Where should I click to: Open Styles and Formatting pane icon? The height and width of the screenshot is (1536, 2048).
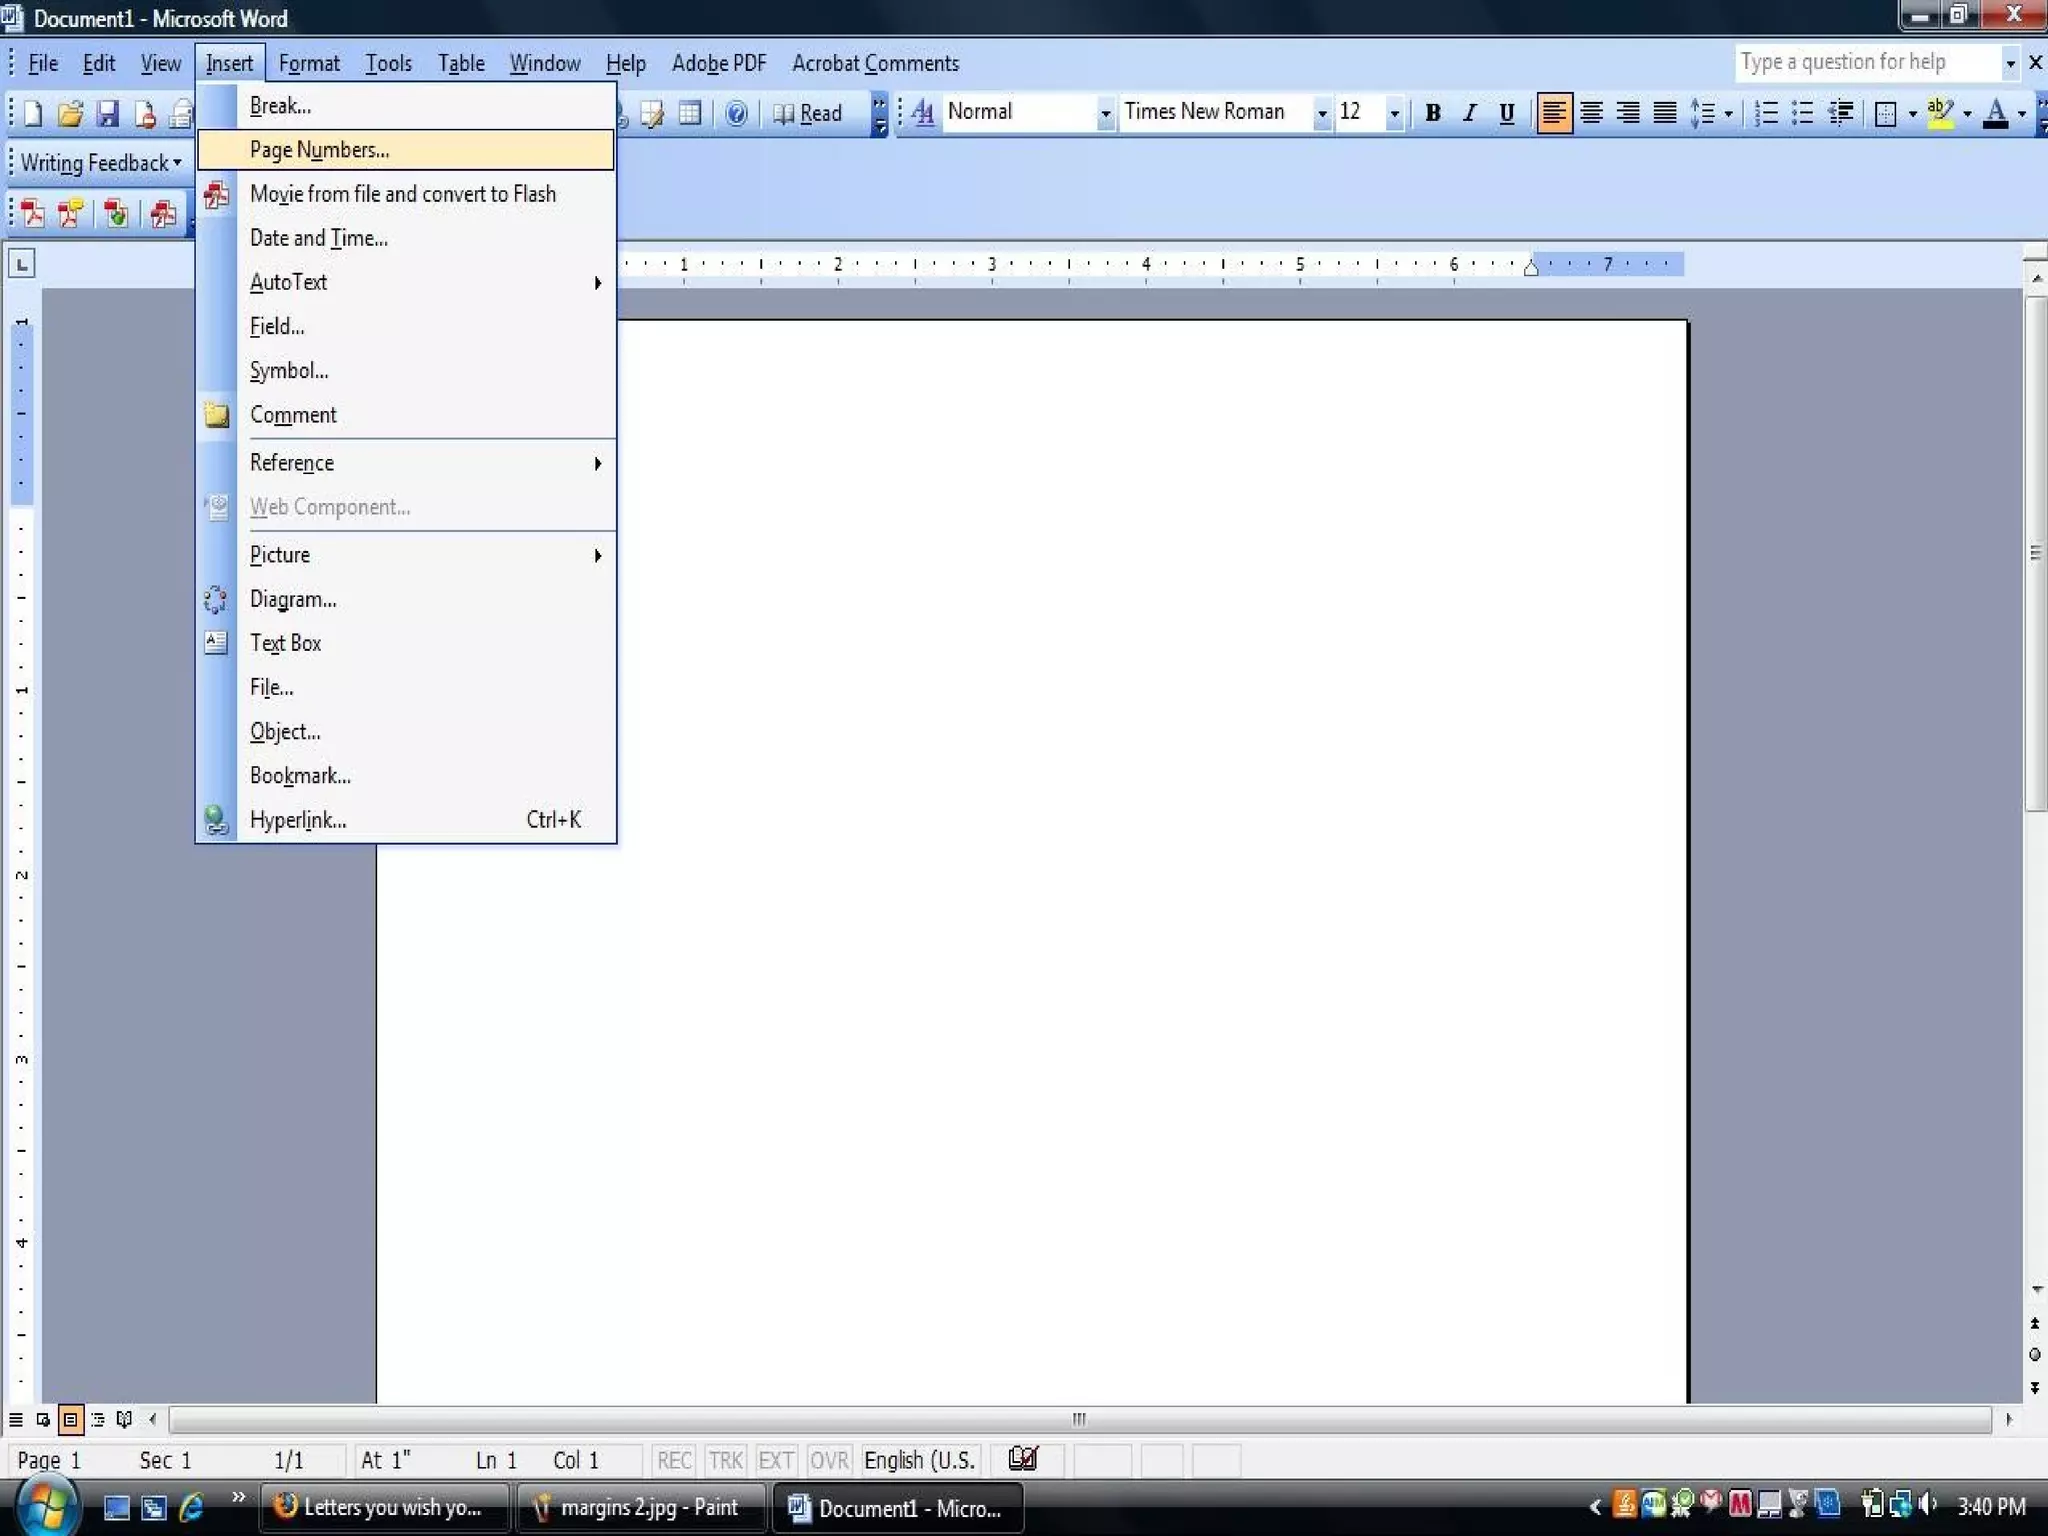[923, 113]
